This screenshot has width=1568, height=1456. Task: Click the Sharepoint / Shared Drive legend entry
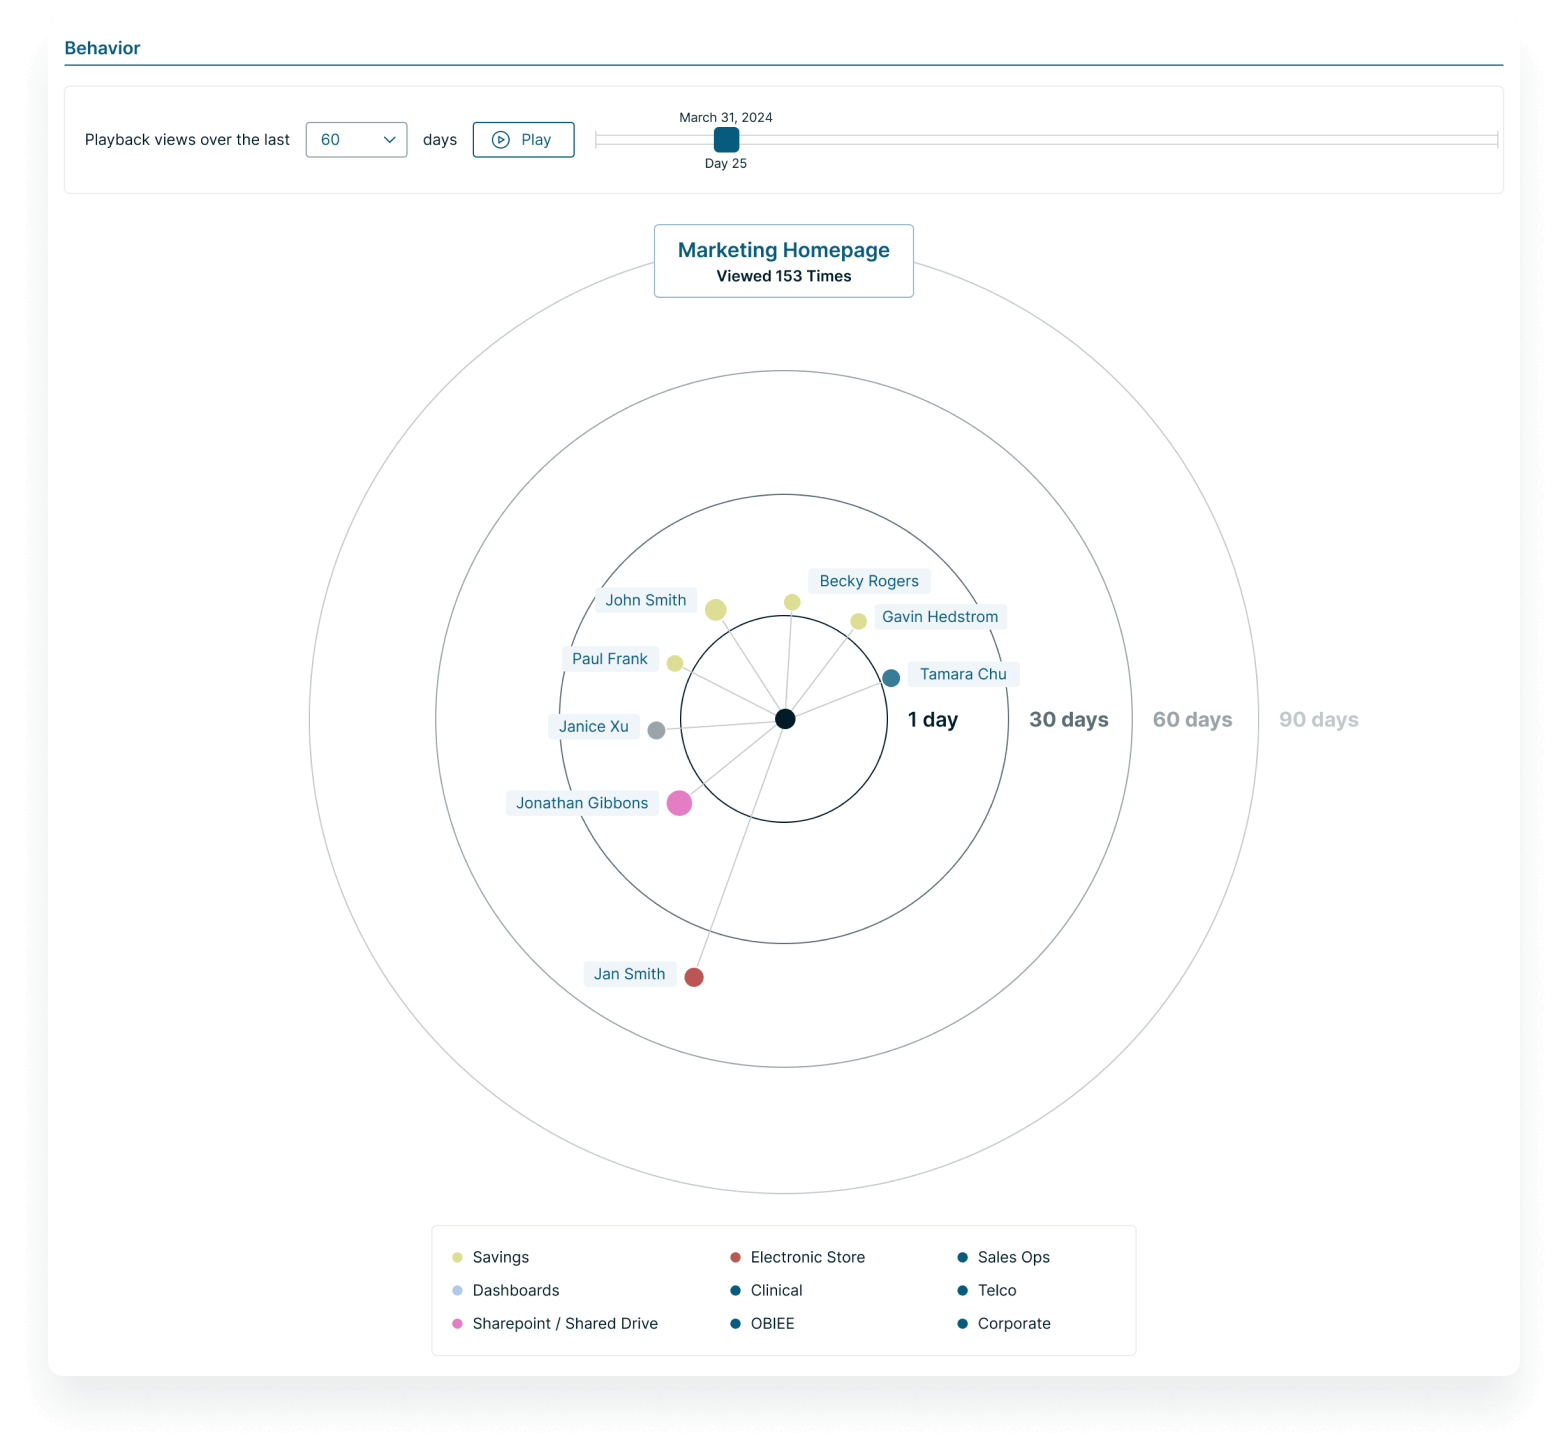click(x=554, y=1323)
